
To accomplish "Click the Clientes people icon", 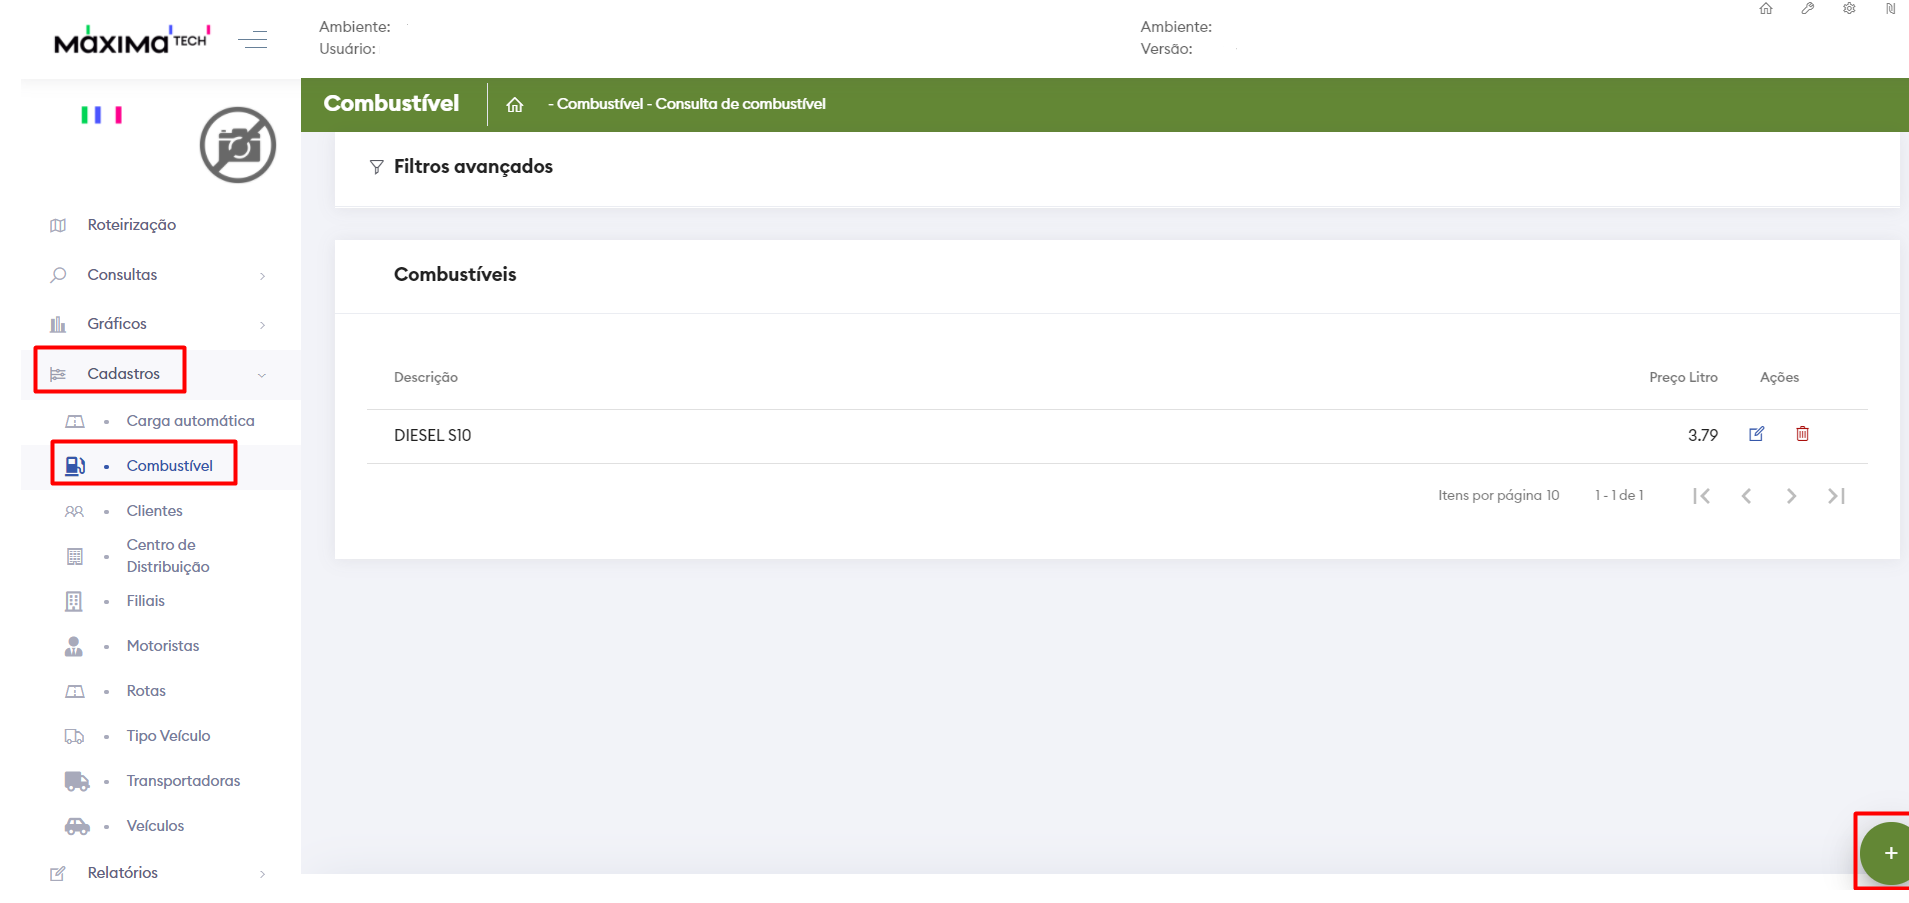I will click(x=75, y=511).
